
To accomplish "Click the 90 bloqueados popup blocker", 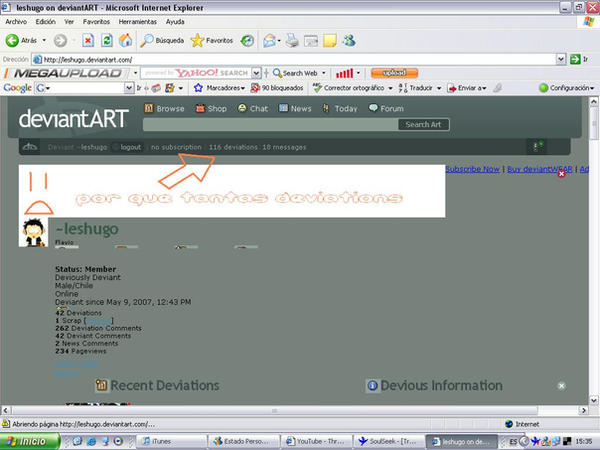I will click(277, 88).
